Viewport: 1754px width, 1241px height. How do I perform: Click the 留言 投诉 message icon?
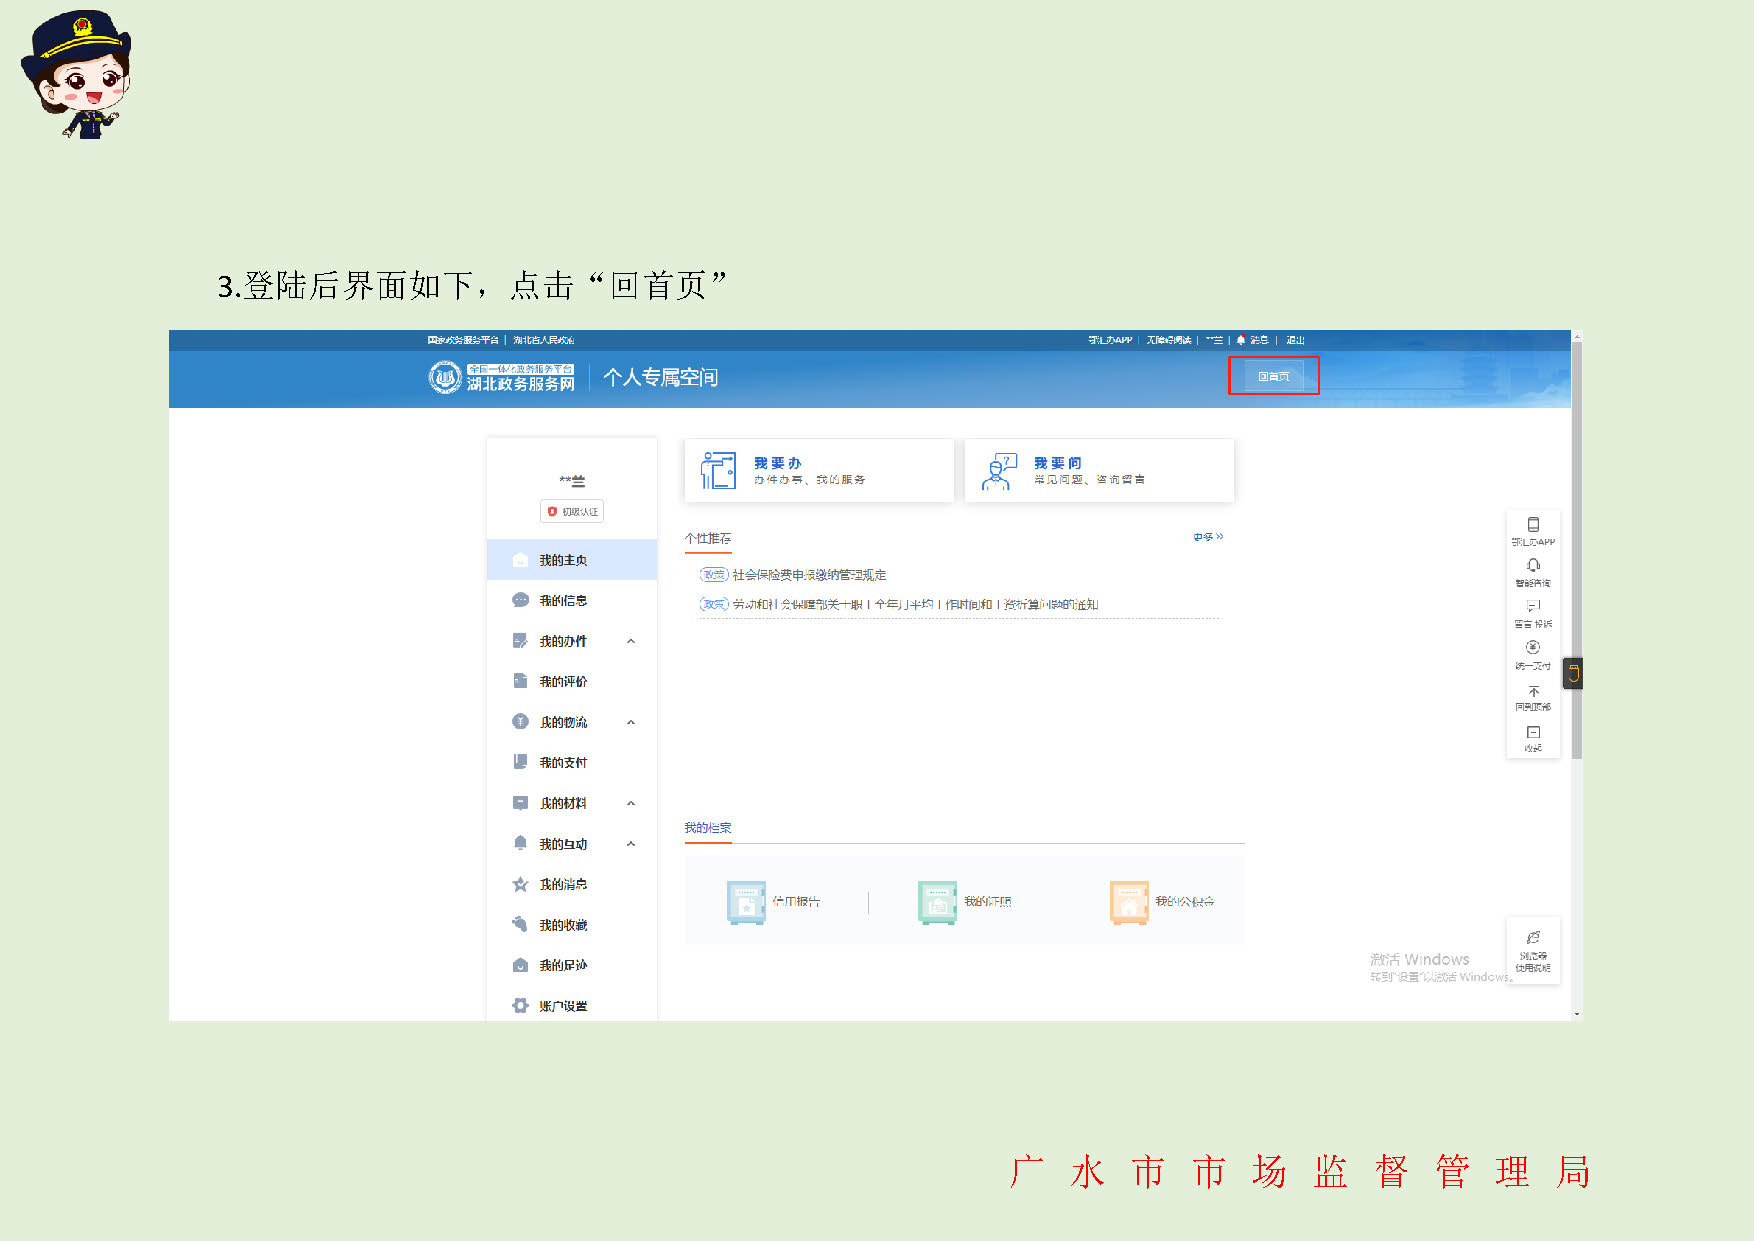pos(1533,606)
